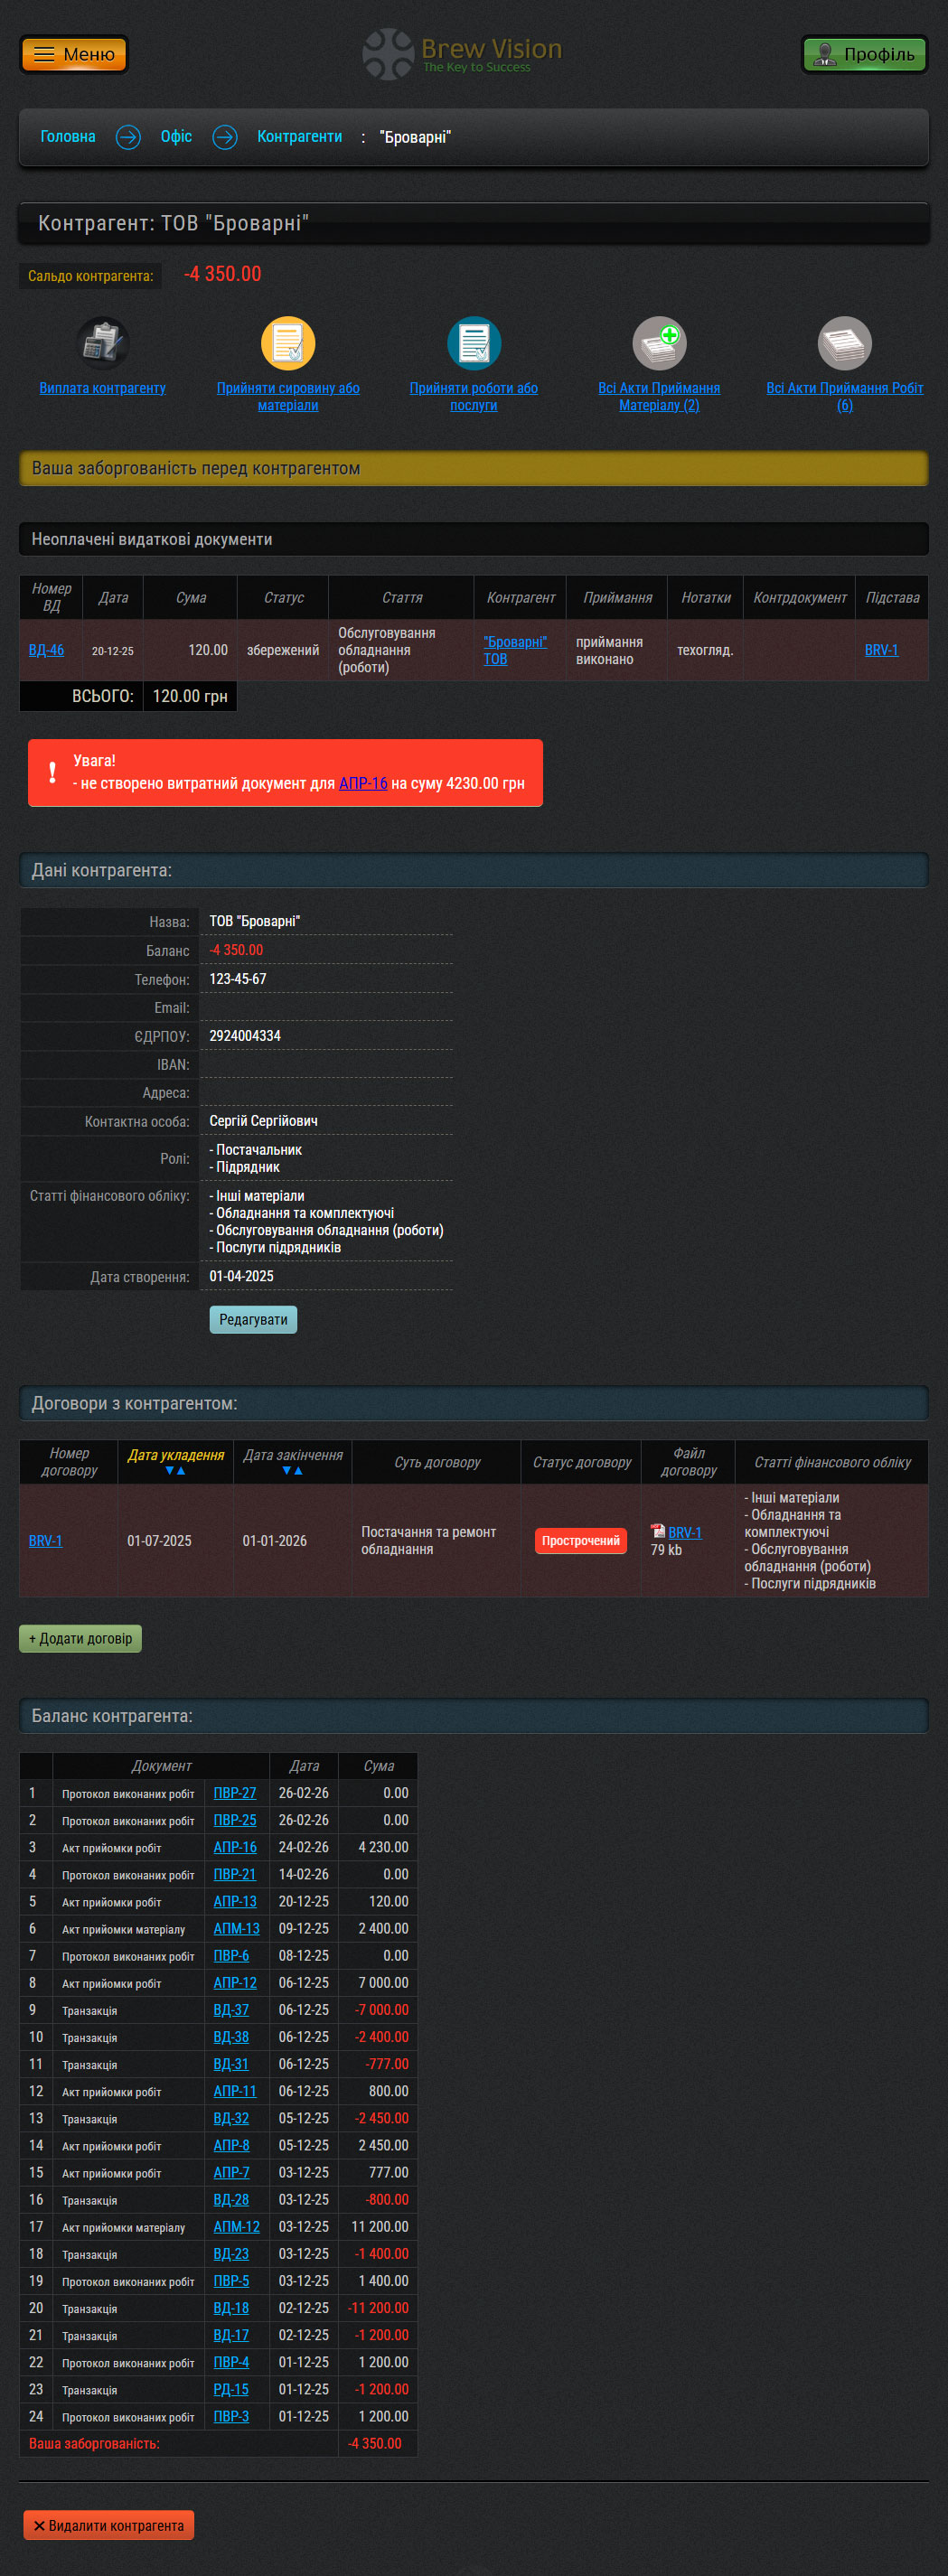Sort contracts by Дата закінчення arrows
948x2576 pixels.
pyautogui.click(x=292, y=1471)
